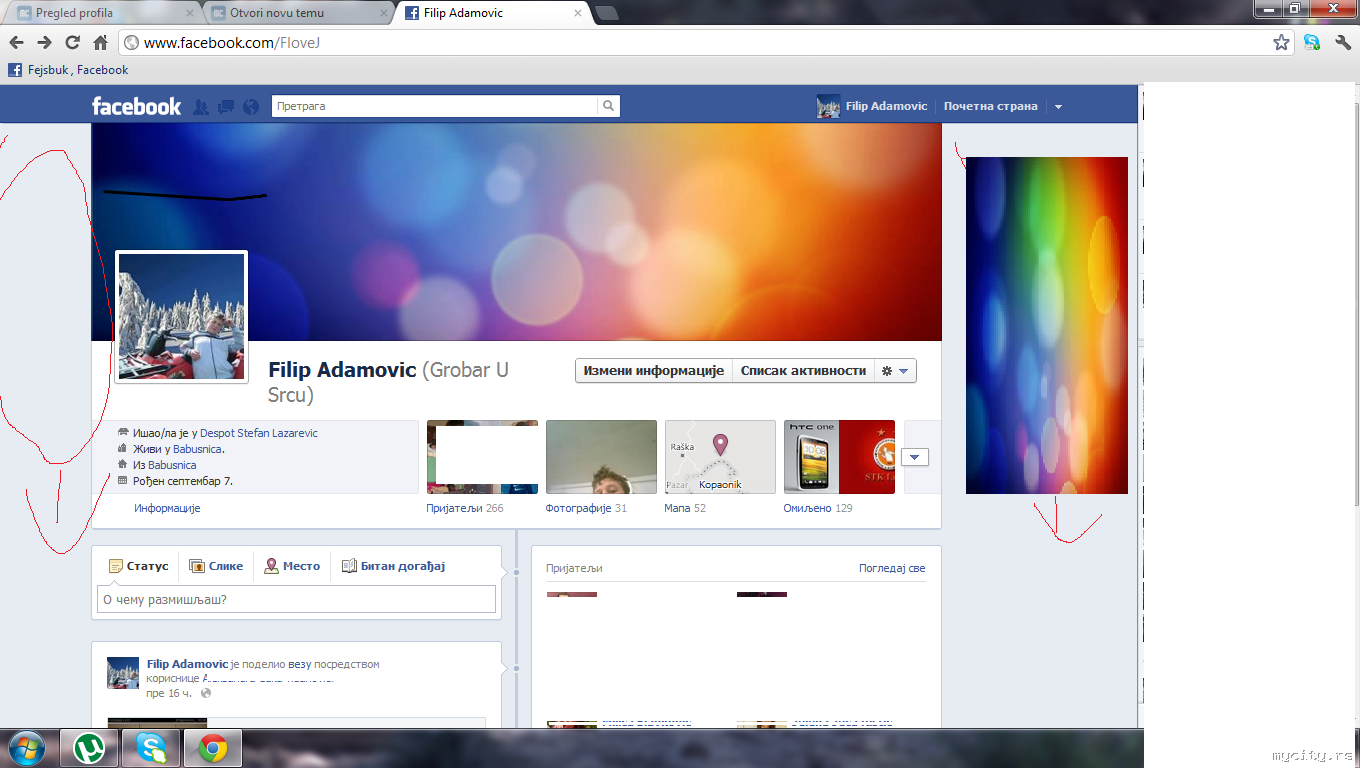This screenshot has width=1360, height=768.
Task: Click the post author's small avatar
Action: tap(123, 673)
